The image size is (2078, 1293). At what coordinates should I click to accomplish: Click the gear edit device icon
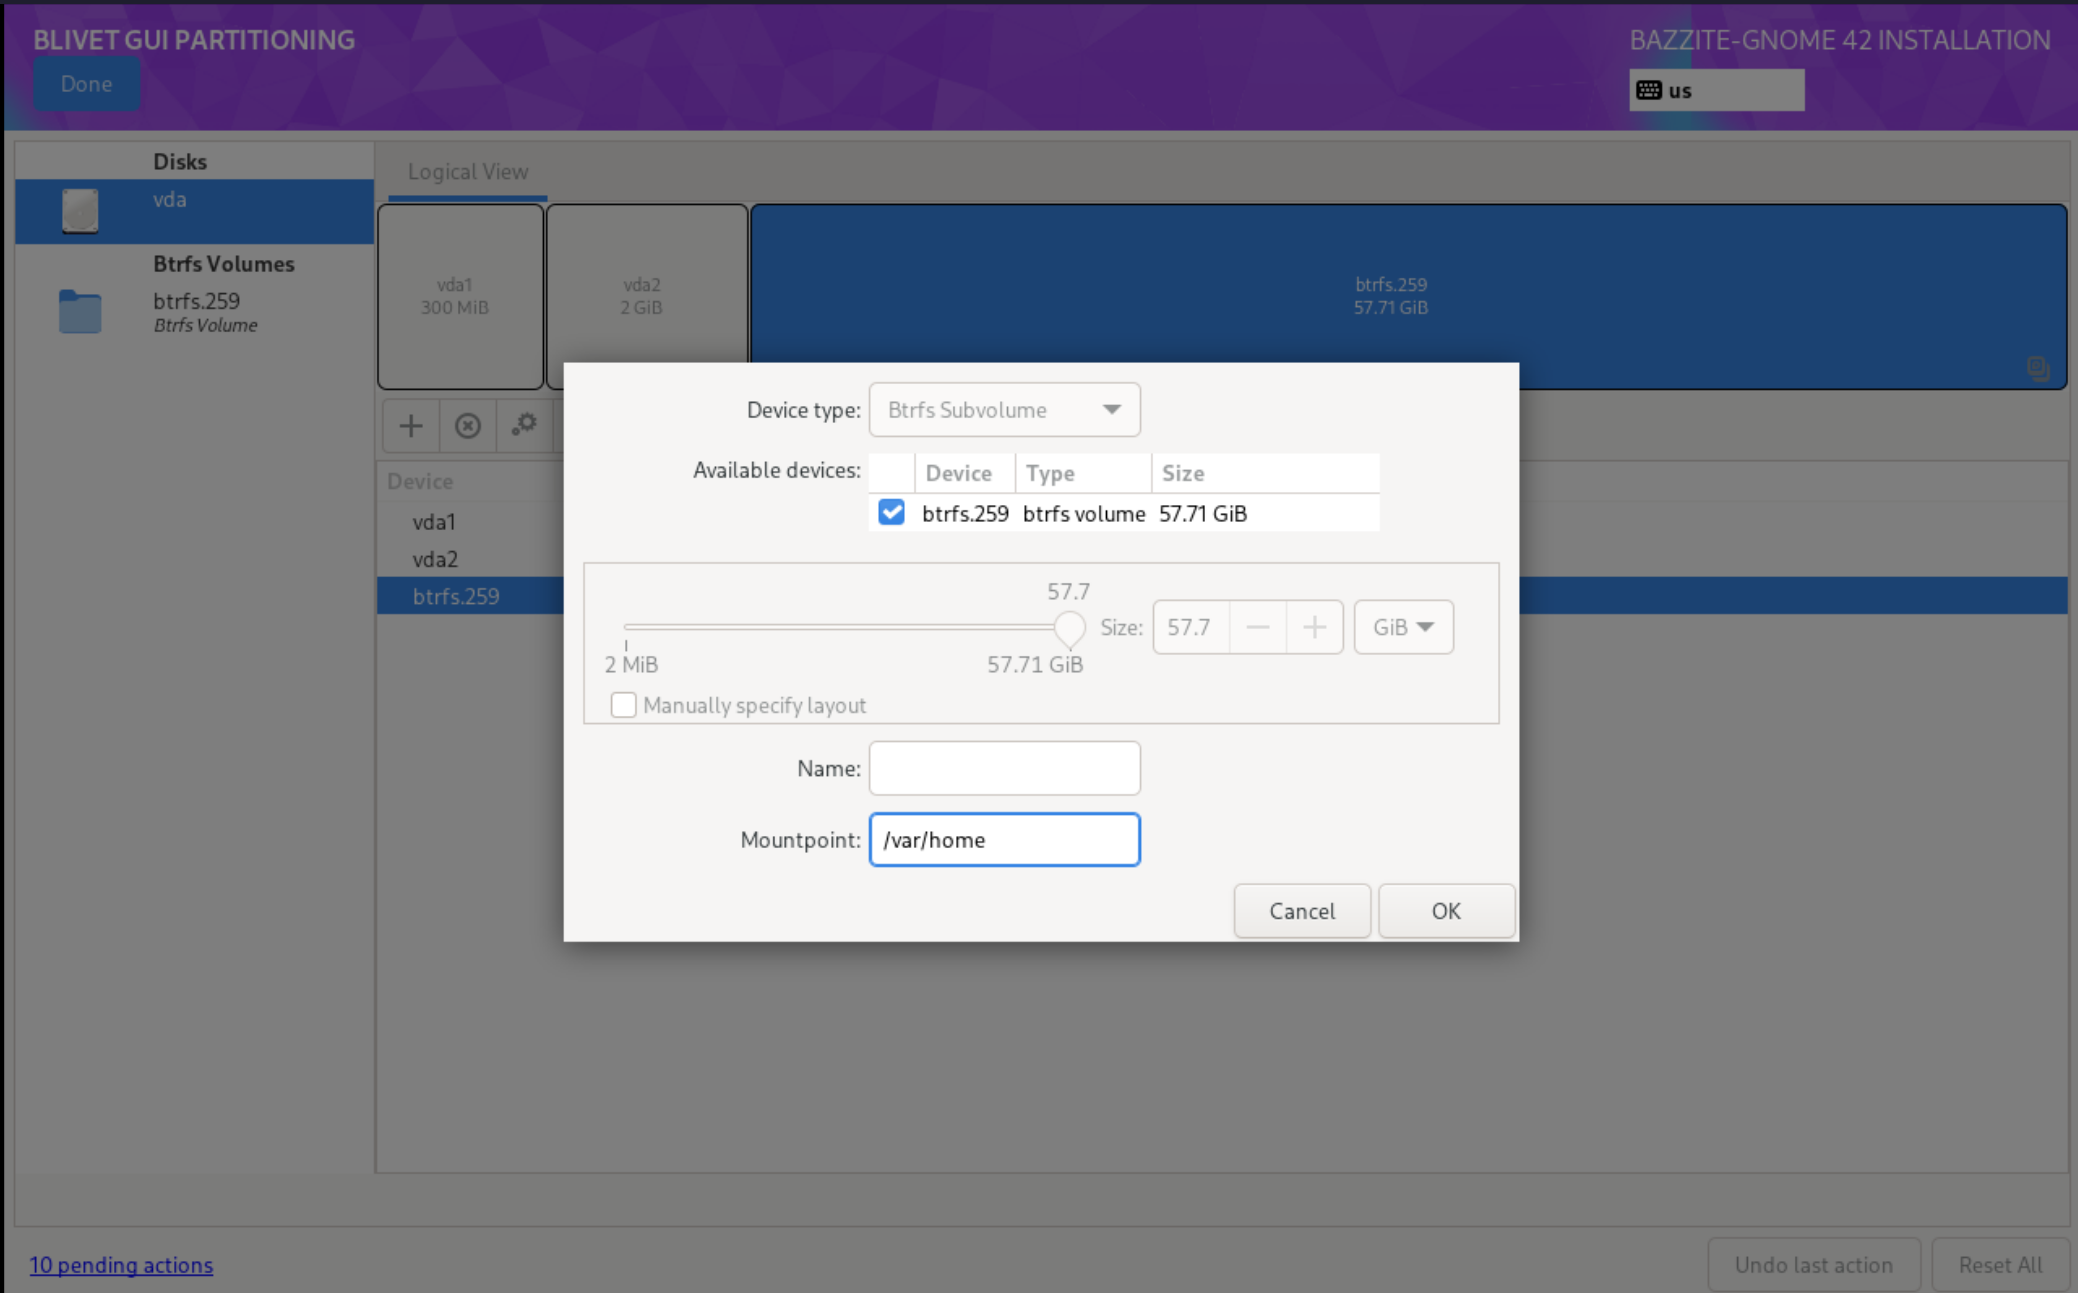coord(524,425)
